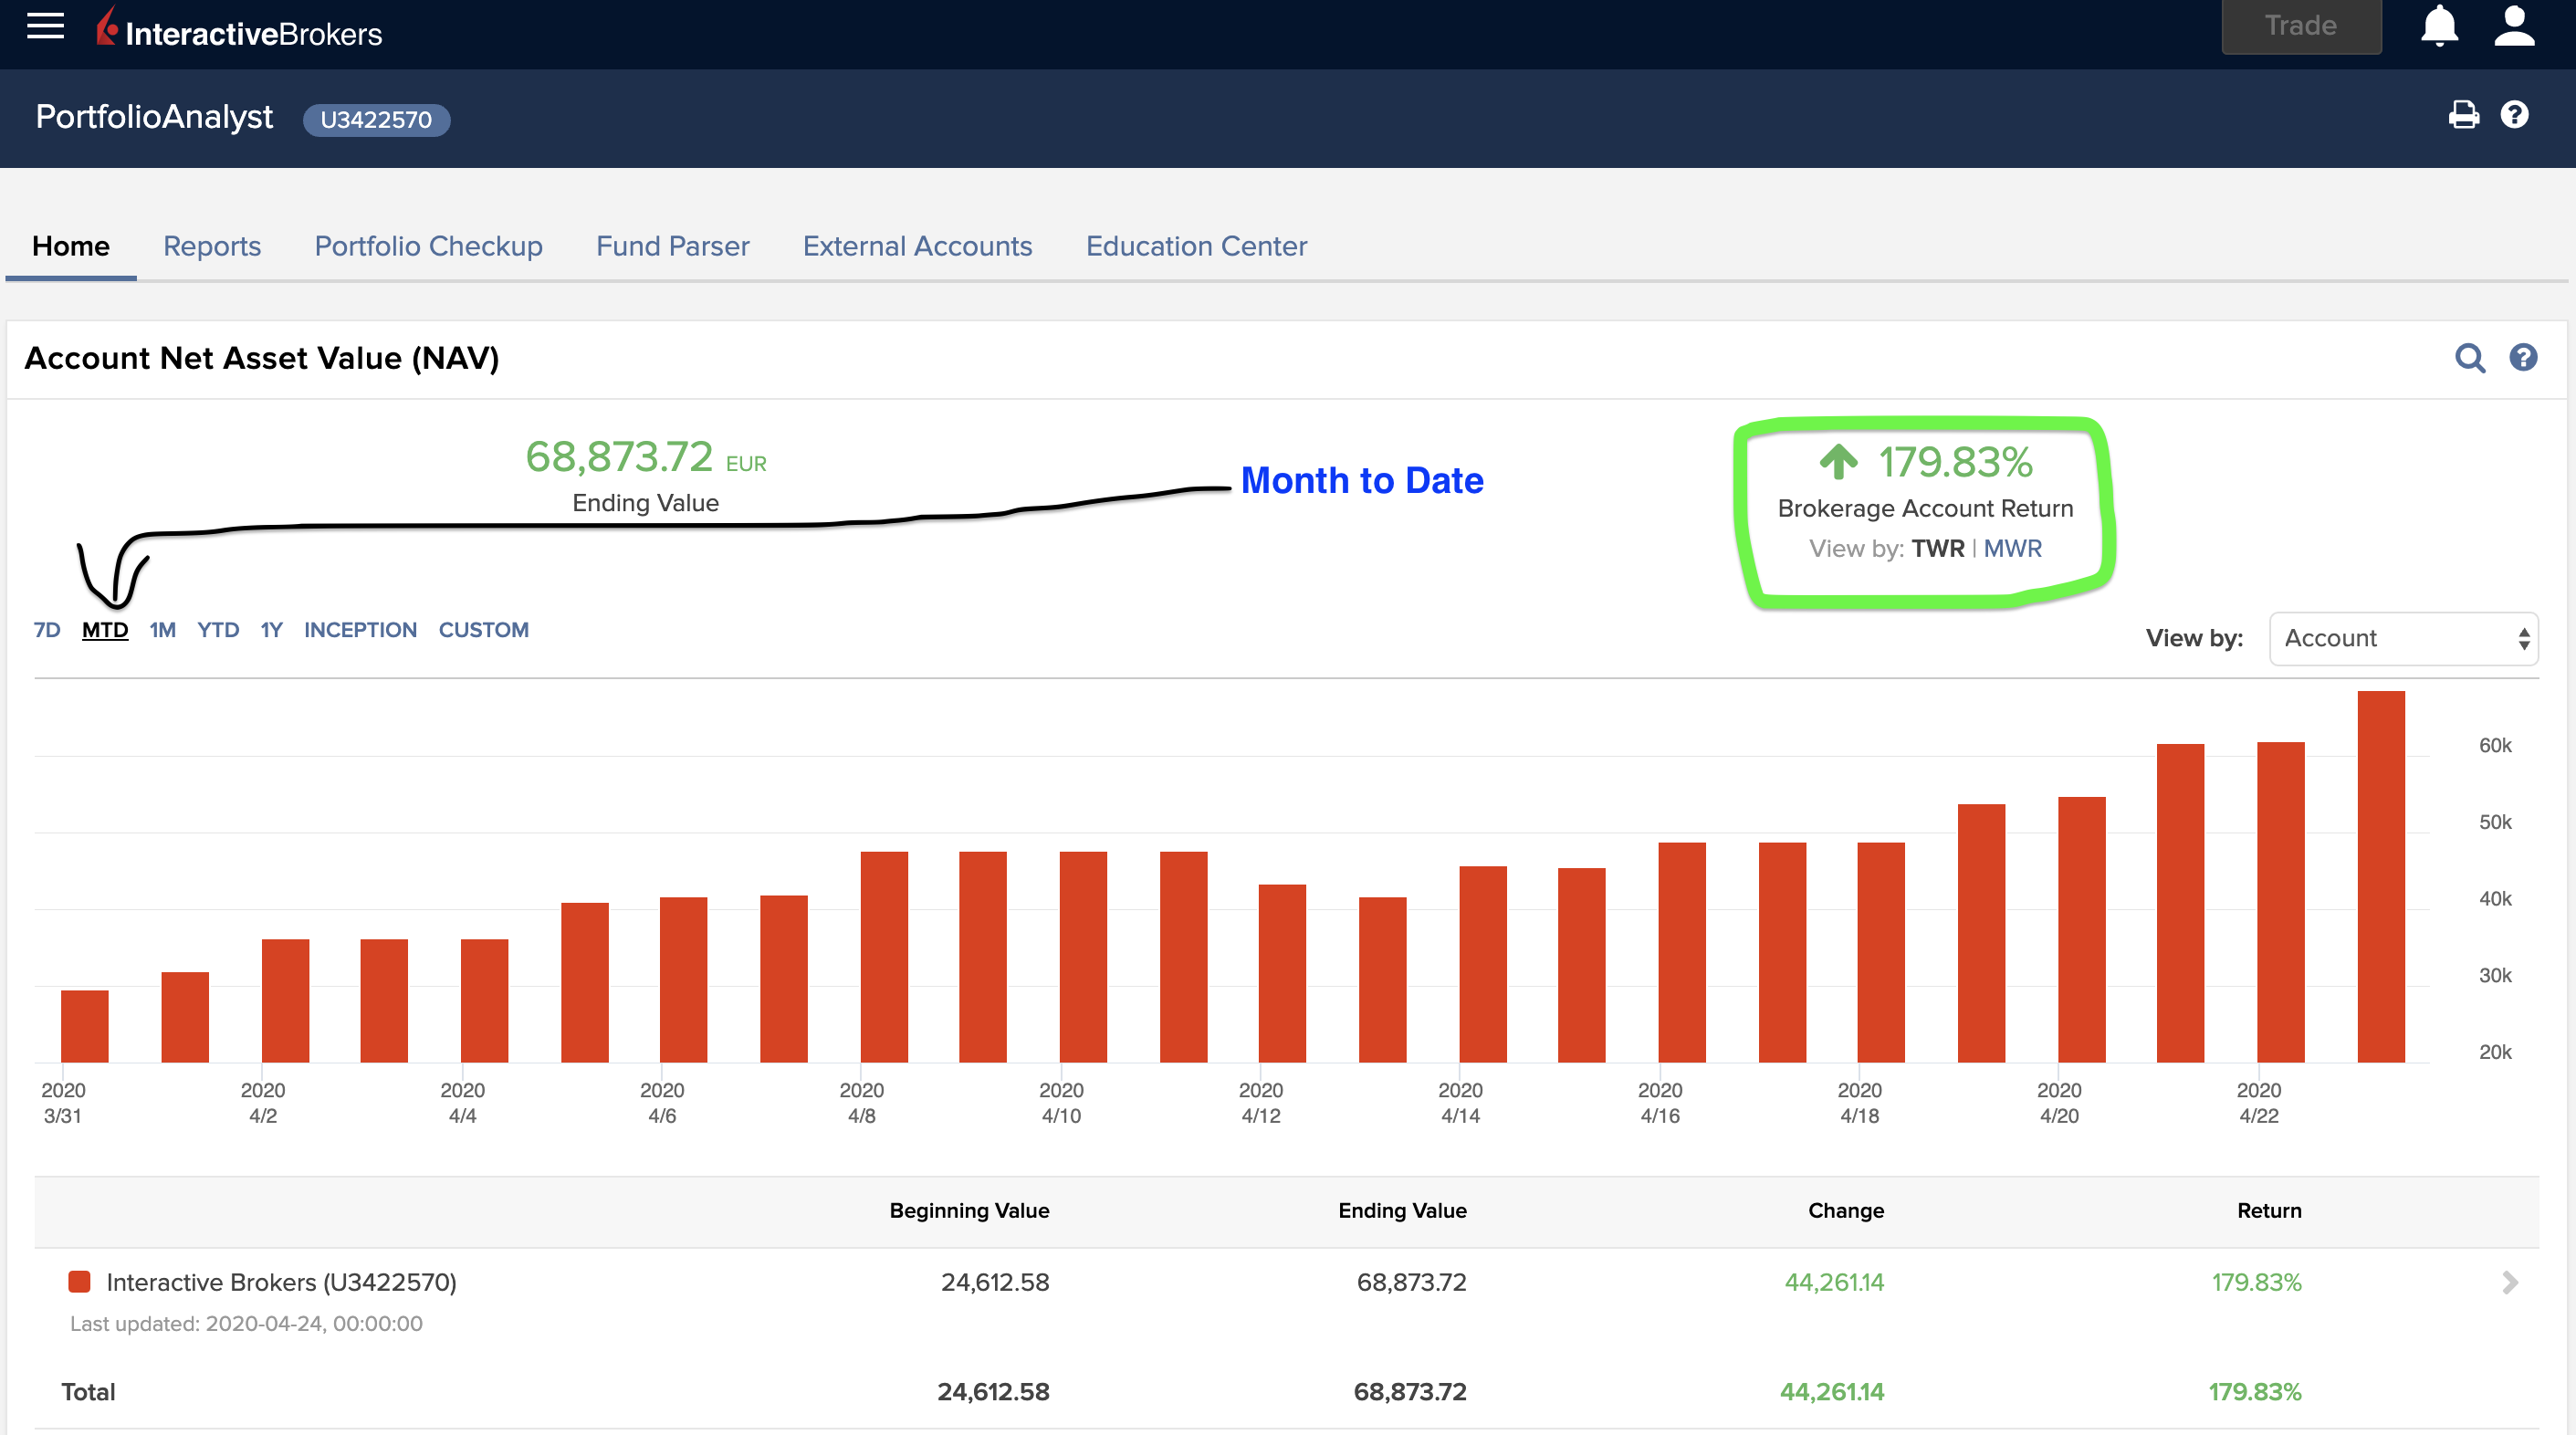This screenshot has height=1435, width=2576.
Task: Open the user profile icon
Action: (2513, 27)
